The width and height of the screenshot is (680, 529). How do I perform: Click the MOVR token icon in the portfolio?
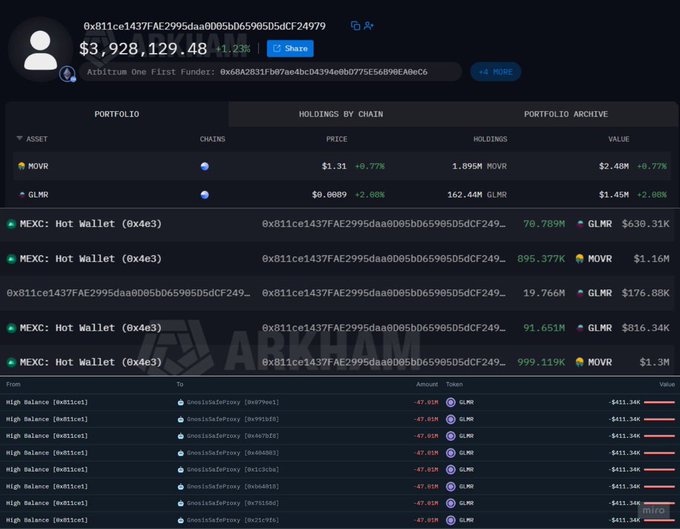click(x=21, y=166)
